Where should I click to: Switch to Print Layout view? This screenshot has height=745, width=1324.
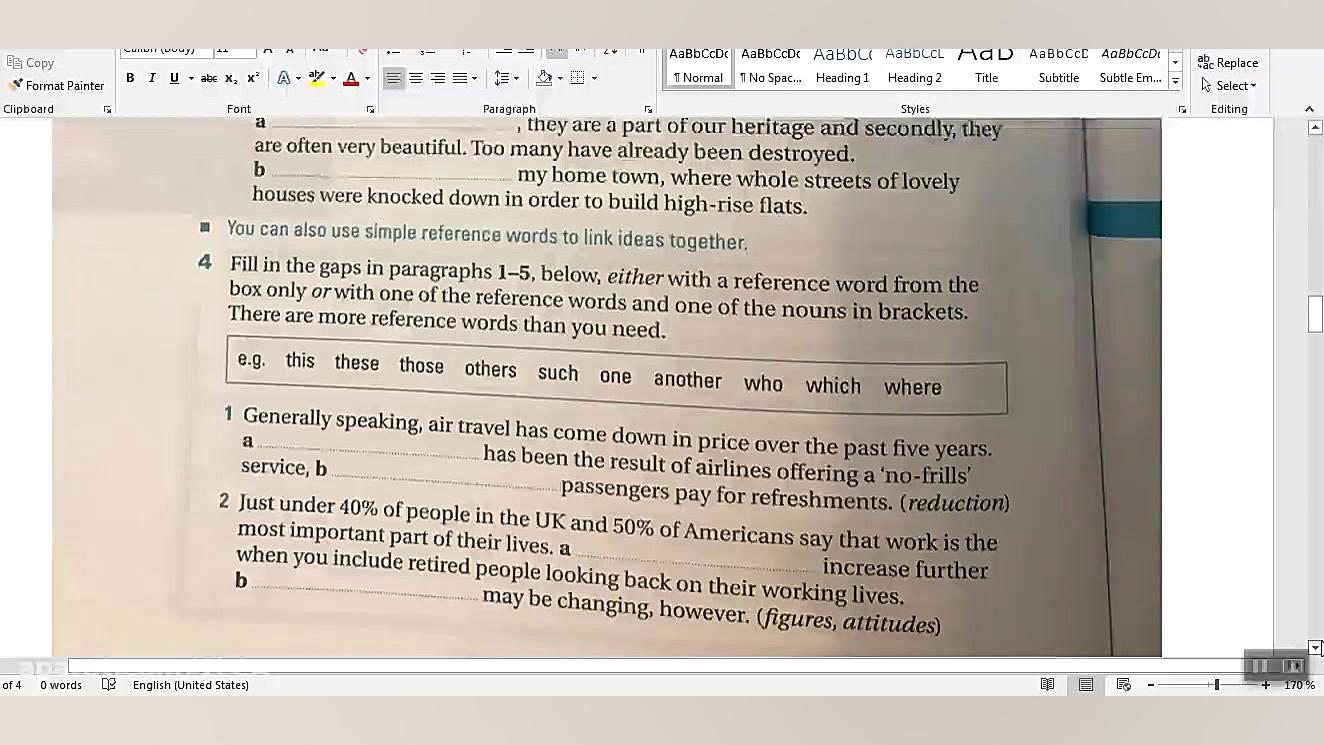point(1085,685)
